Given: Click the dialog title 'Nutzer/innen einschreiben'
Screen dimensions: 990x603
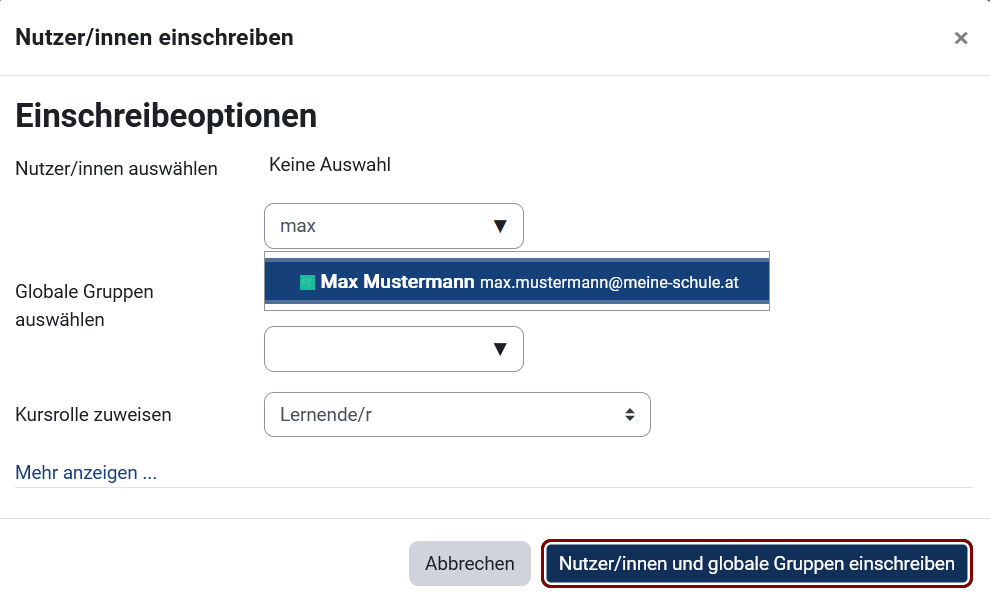Looking at the screenshot, I should 153,37.
